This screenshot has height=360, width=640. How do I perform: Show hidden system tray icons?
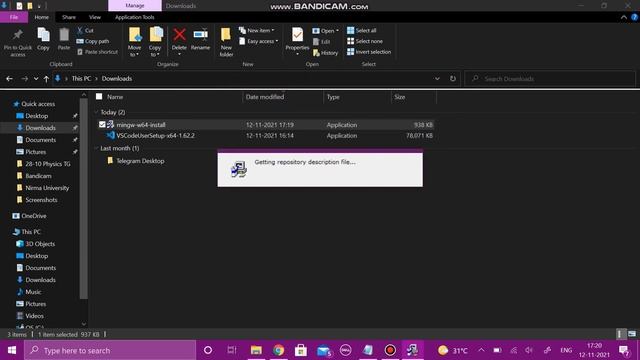click(481, 350)
